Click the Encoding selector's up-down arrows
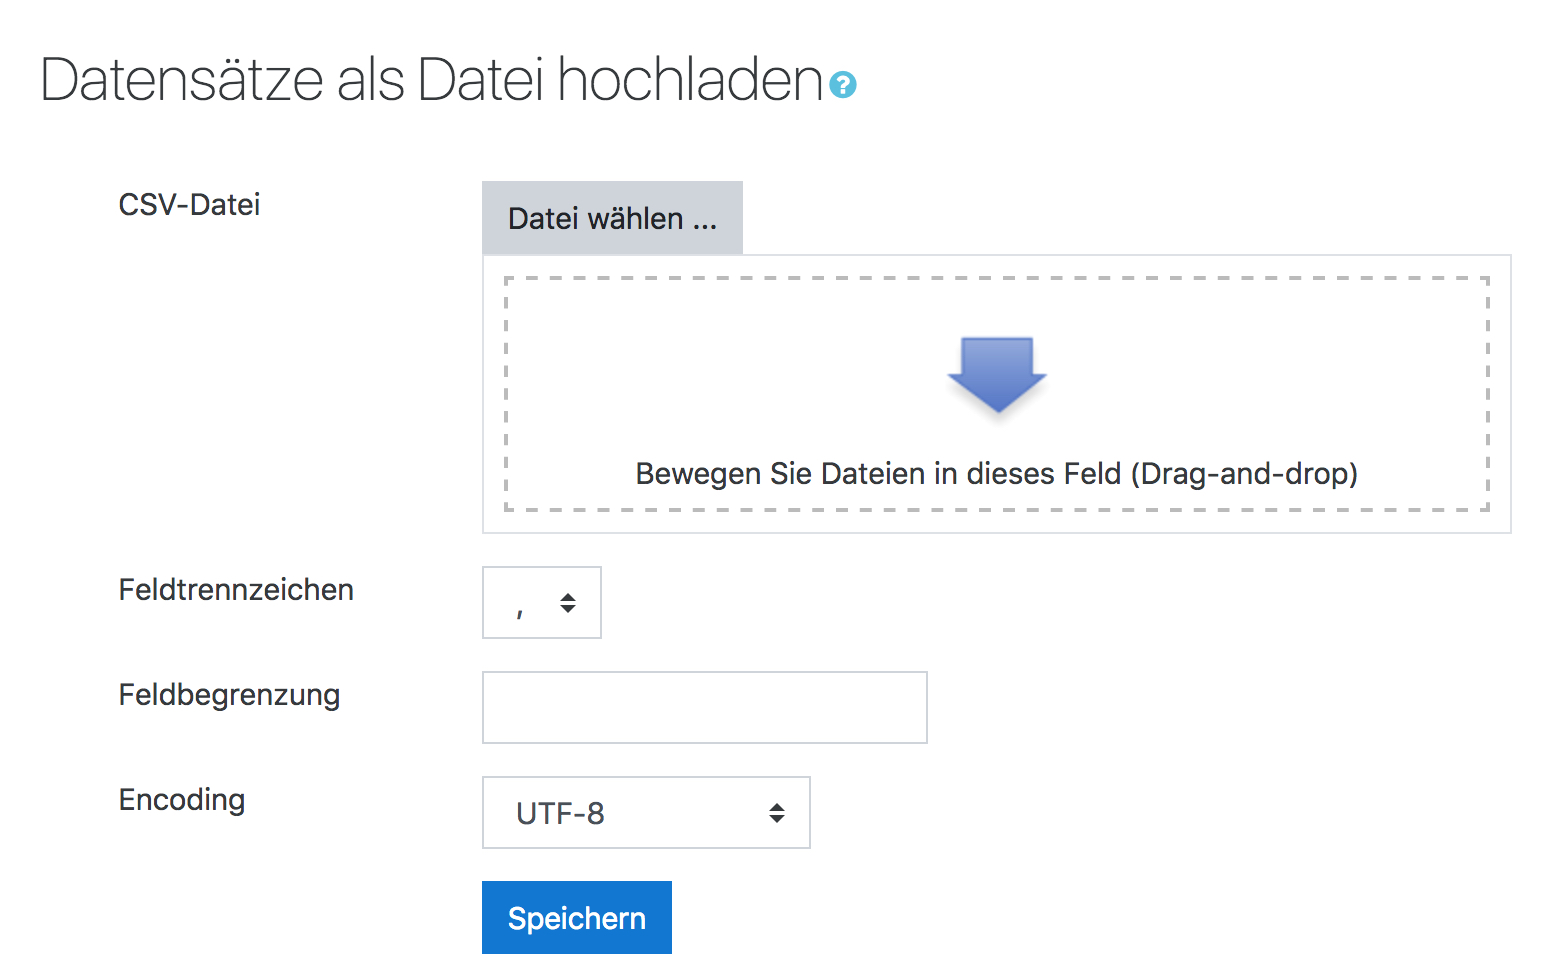1552x980 pixels. click(777, 813)
